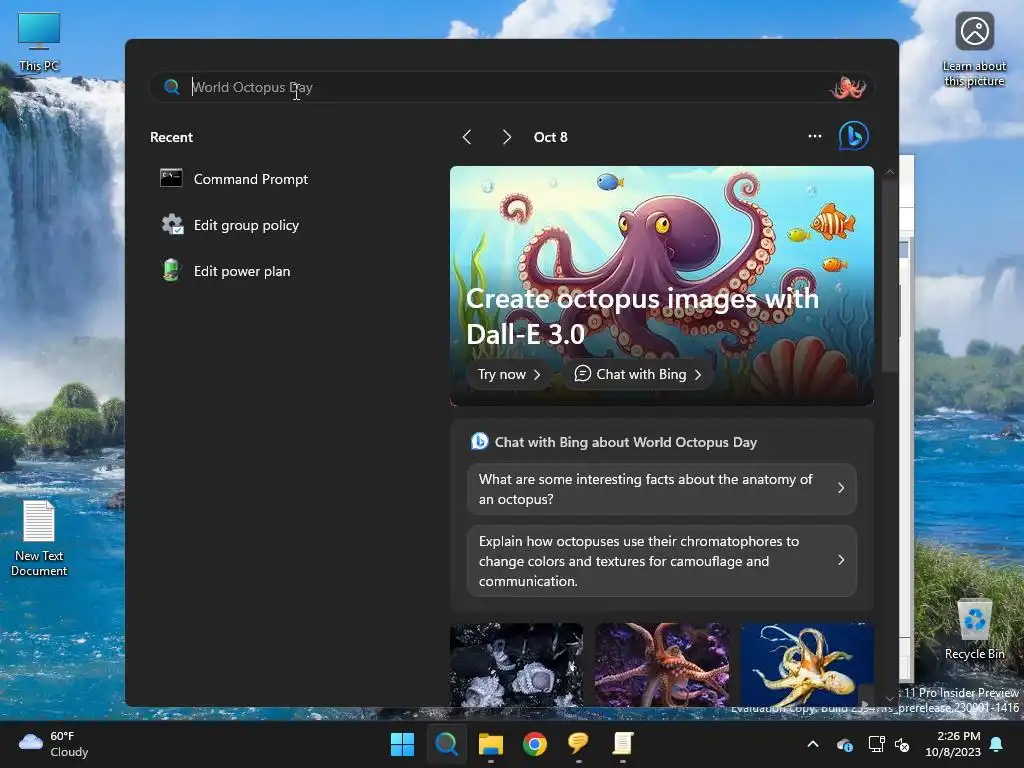Click the scrollbar down arrow

889,699
